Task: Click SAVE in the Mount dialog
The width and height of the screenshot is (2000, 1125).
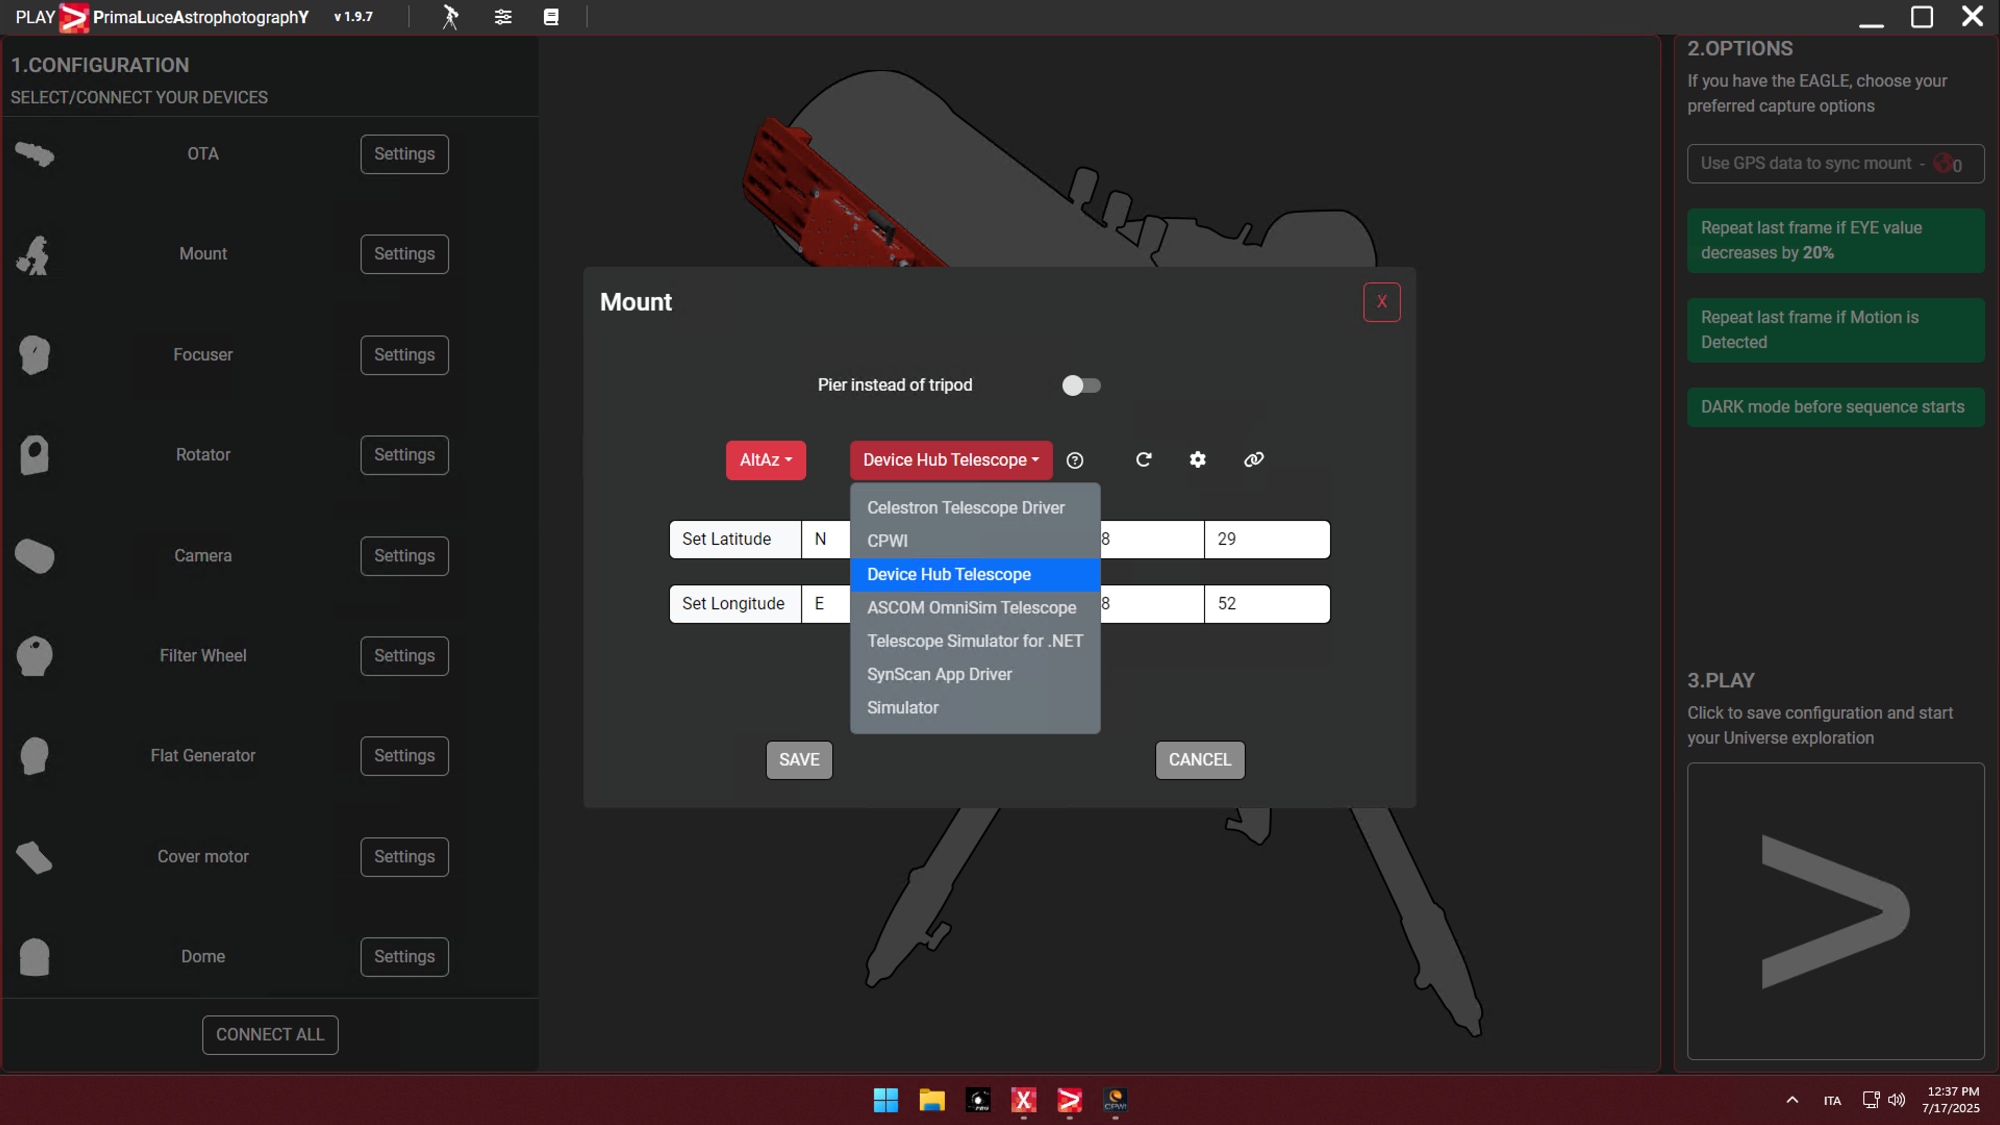Action: click(x=799, y=760)
